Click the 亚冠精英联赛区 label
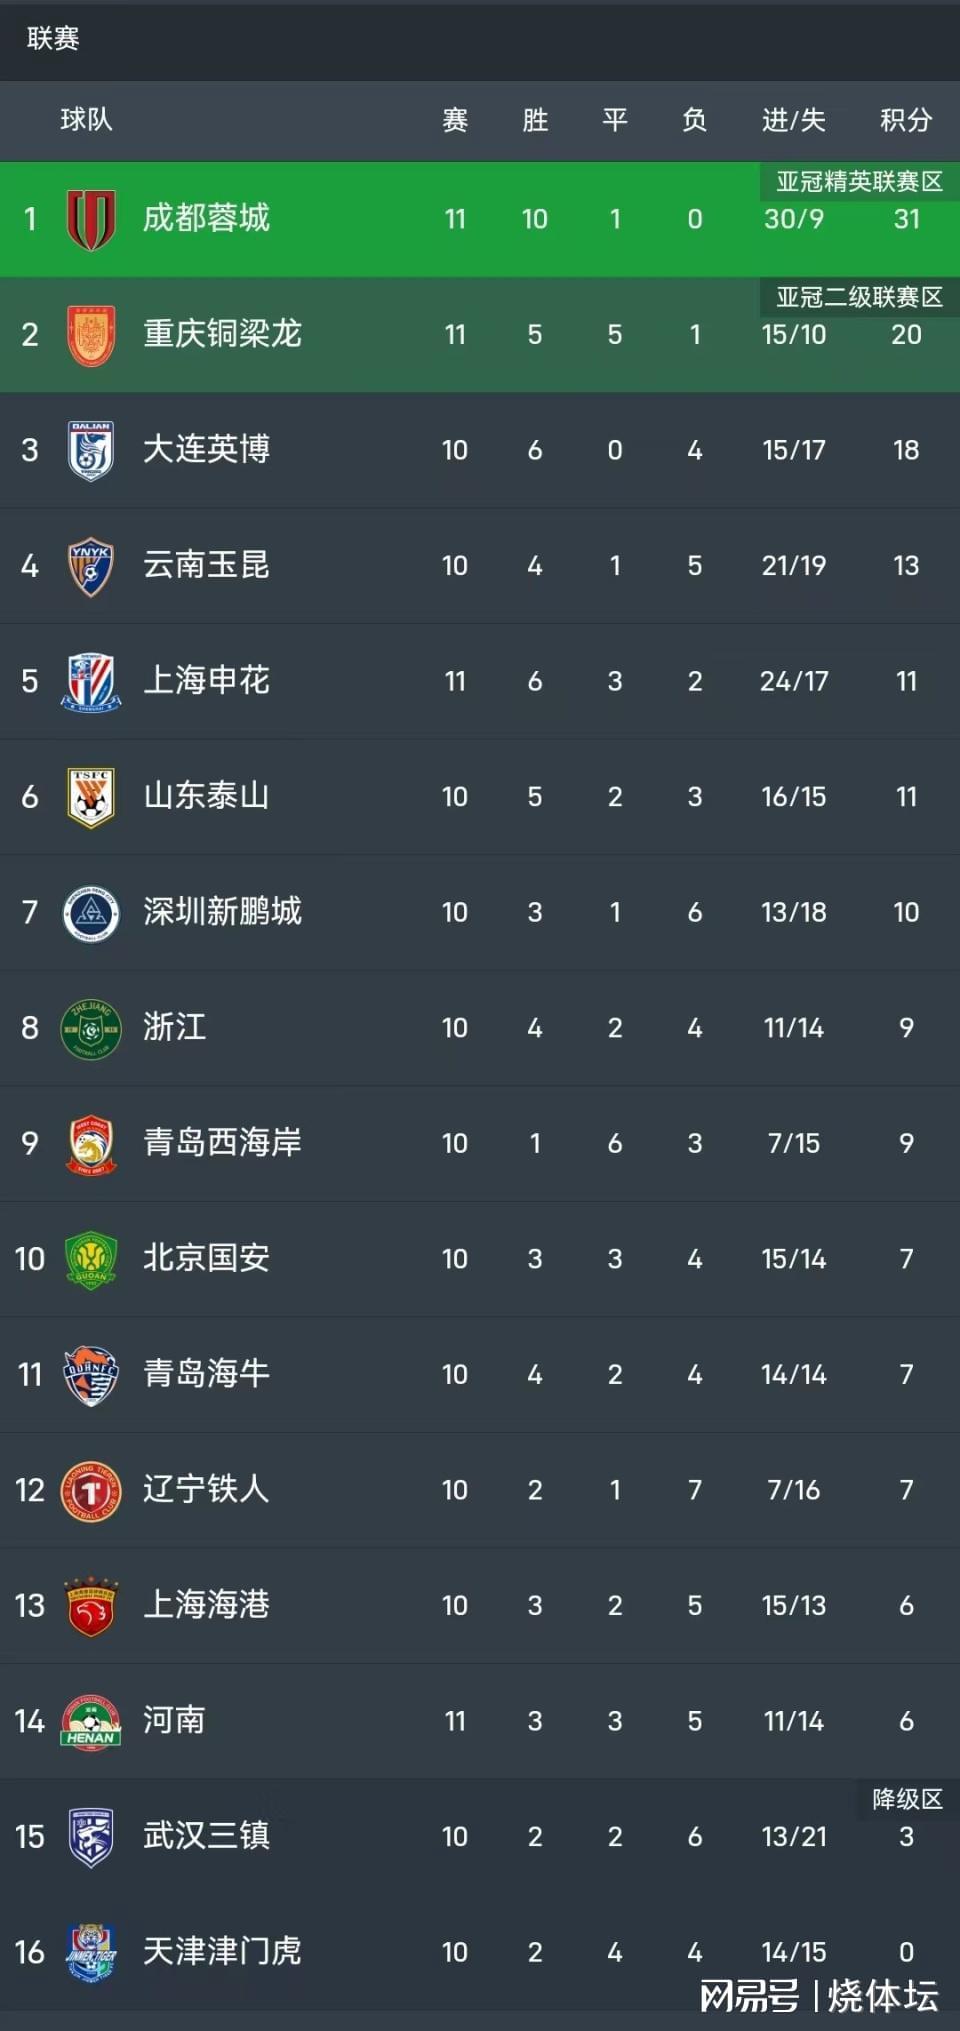The width and height of the screenshot is (960, 2031). click(860, 181)
